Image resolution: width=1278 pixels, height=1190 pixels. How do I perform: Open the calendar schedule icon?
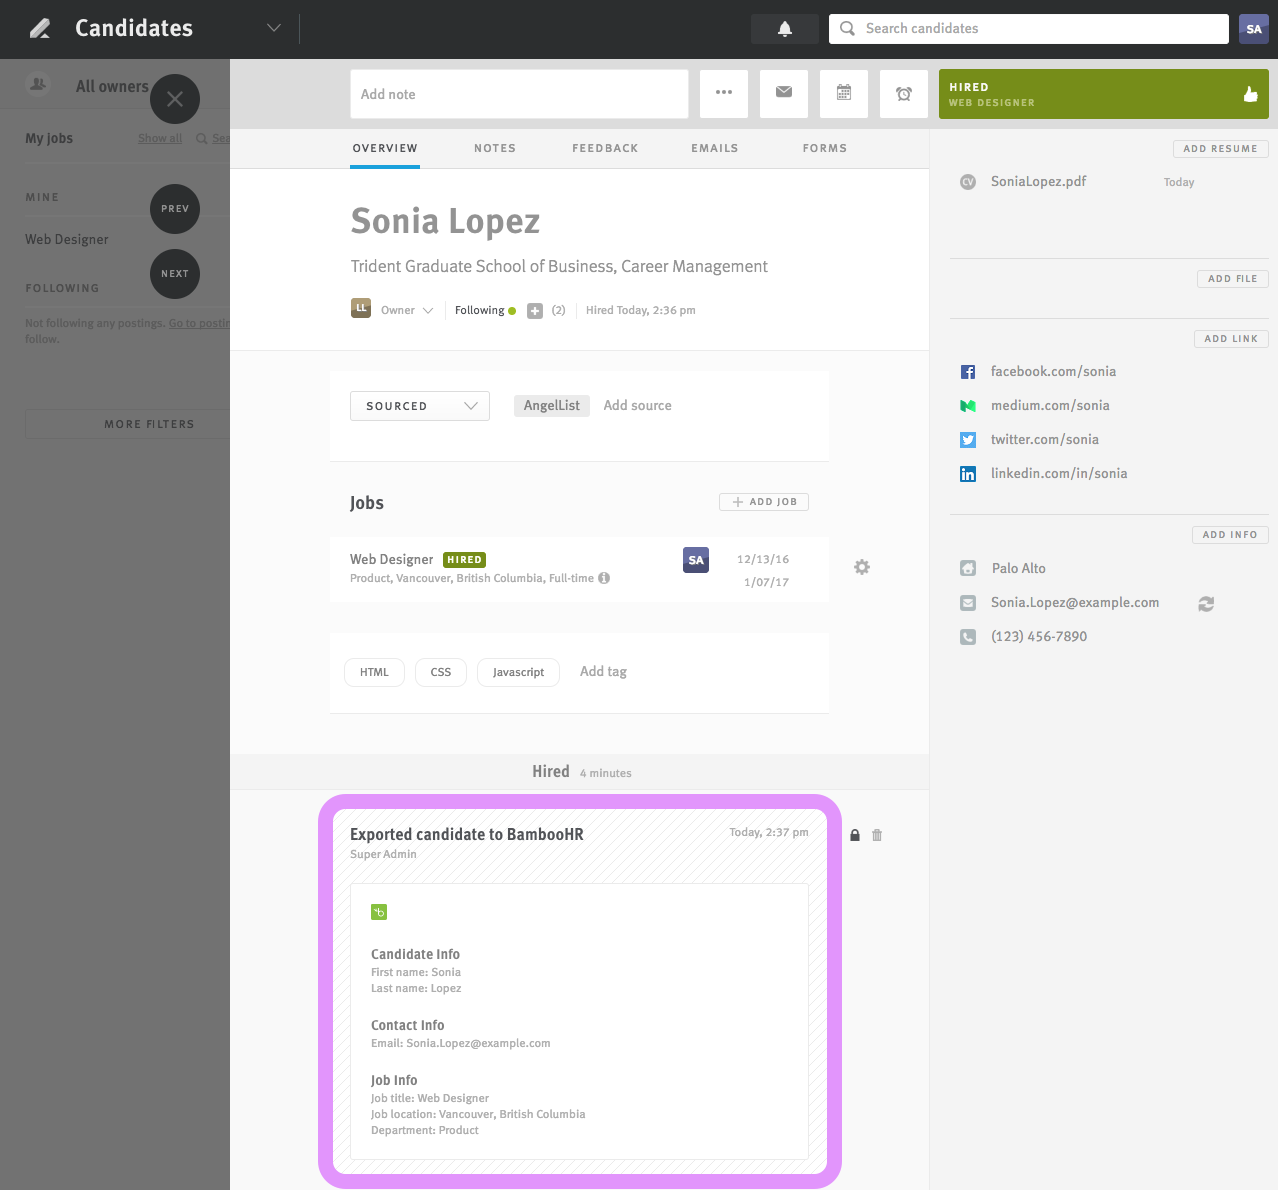(x=844, y=94)
